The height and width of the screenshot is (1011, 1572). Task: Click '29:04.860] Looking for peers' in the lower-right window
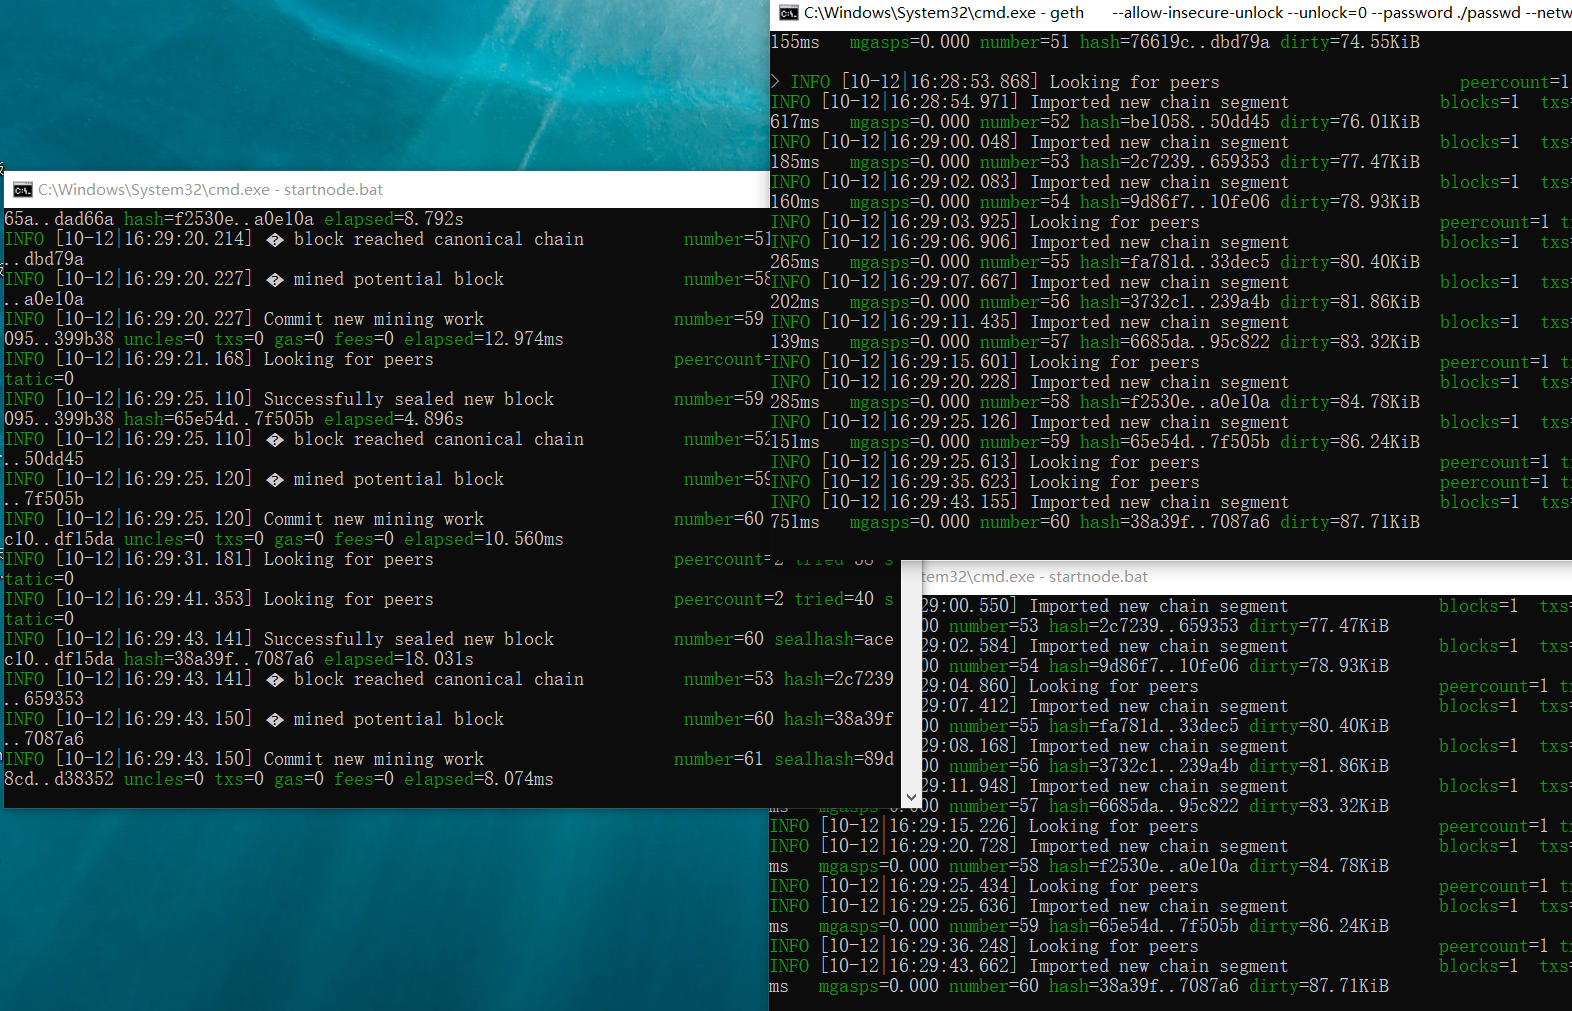(1059, 686)
